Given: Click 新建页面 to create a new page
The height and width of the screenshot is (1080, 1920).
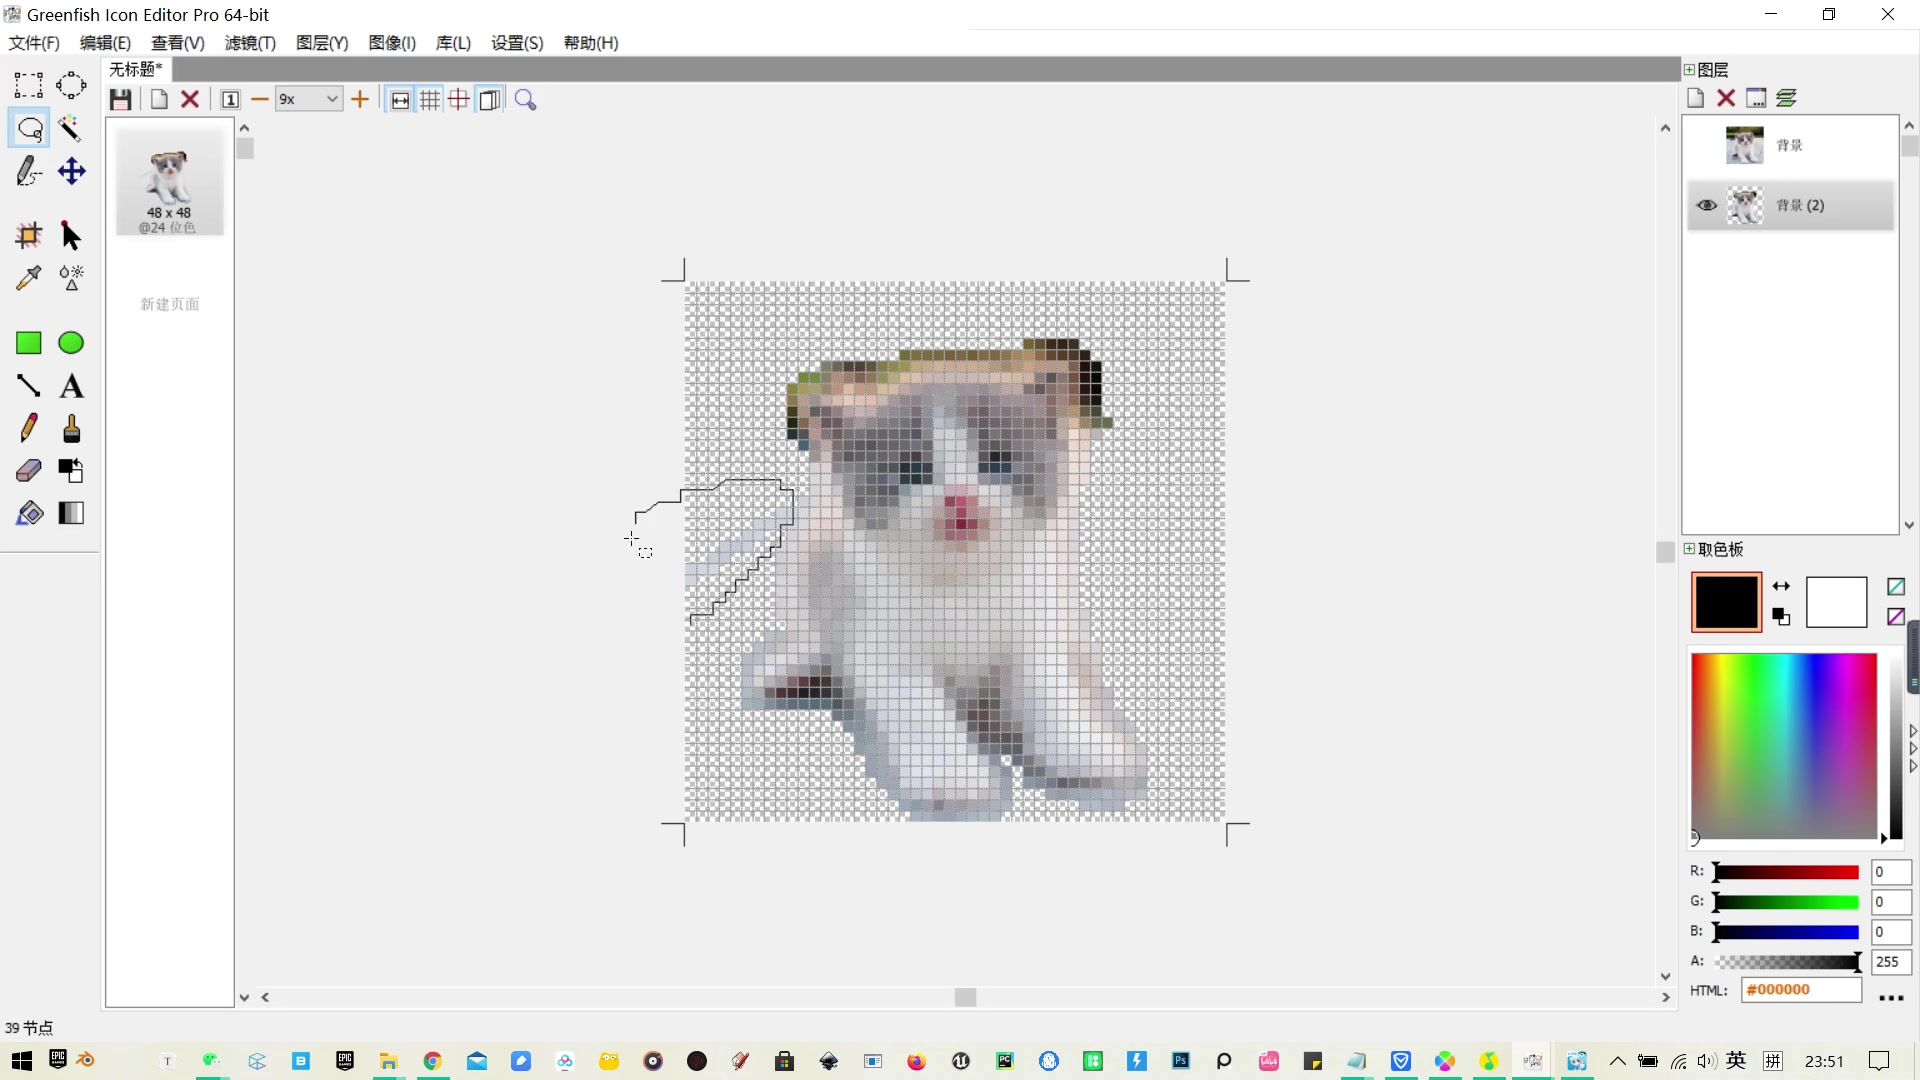Looking at the screenshot, I should [170, 304].
